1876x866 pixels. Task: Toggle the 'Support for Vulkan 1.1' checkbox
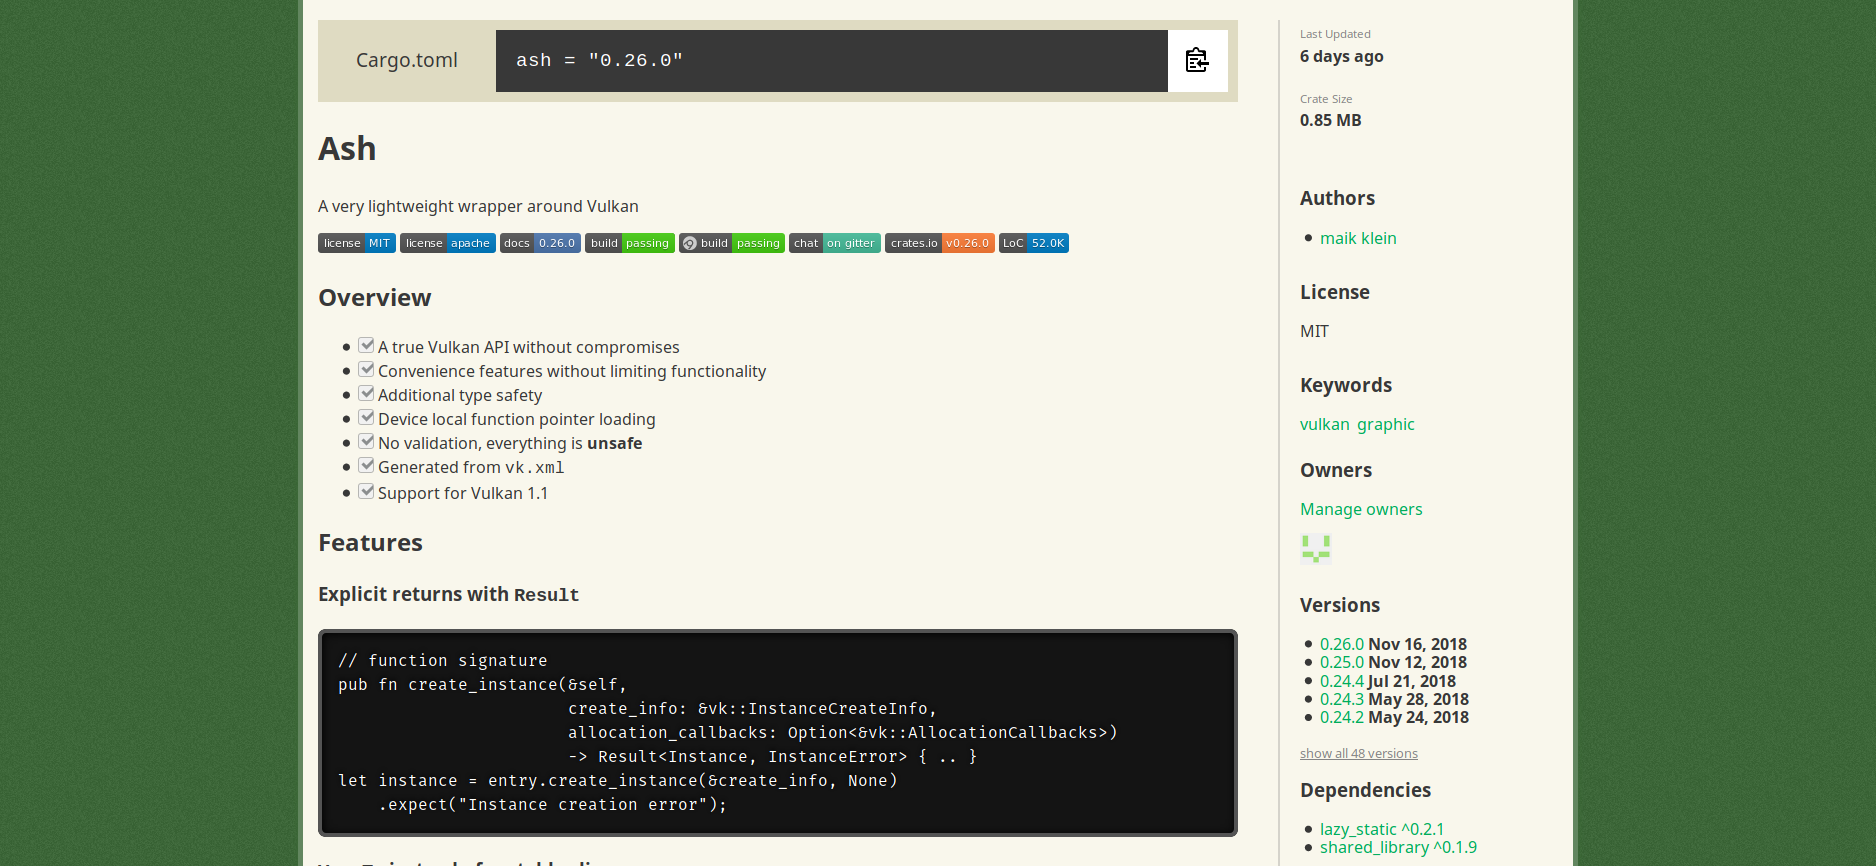click(367, 492)
